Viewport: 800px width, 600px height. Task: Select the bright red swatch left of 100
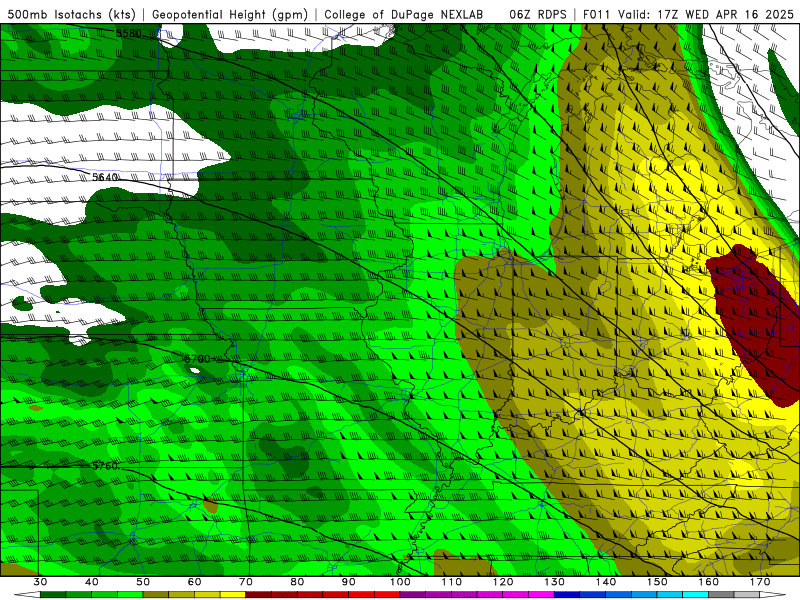(x=387, y=595)
